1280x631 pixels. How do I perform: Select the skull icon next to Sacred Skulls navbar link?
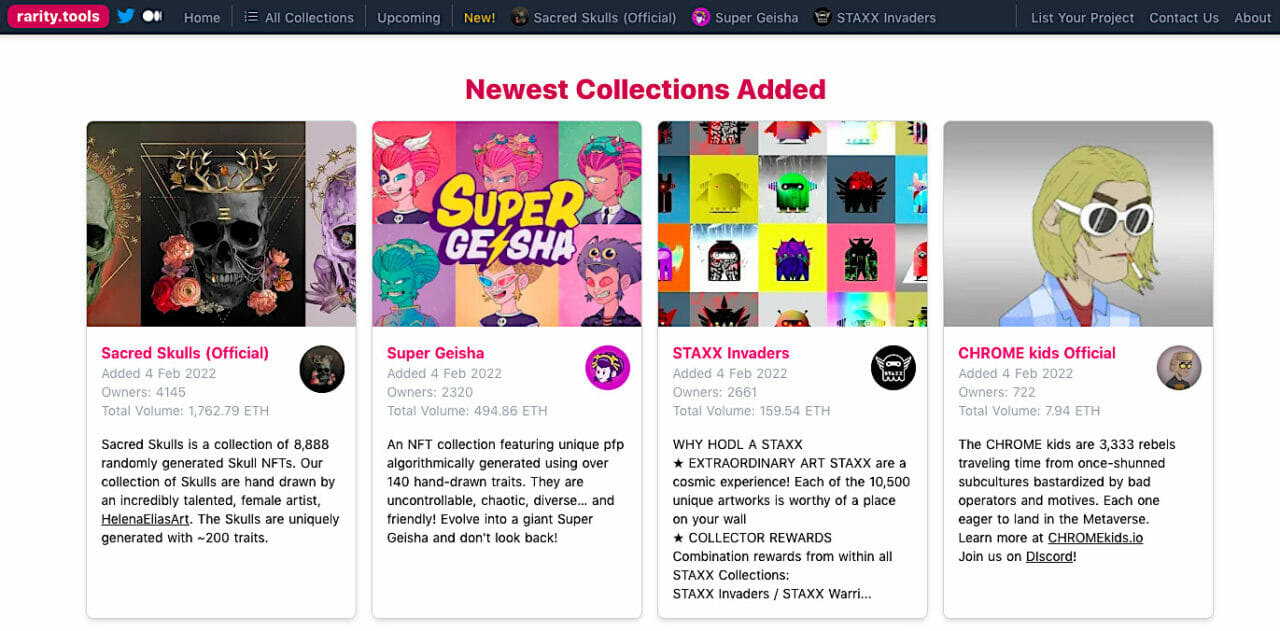click(518, 16)
